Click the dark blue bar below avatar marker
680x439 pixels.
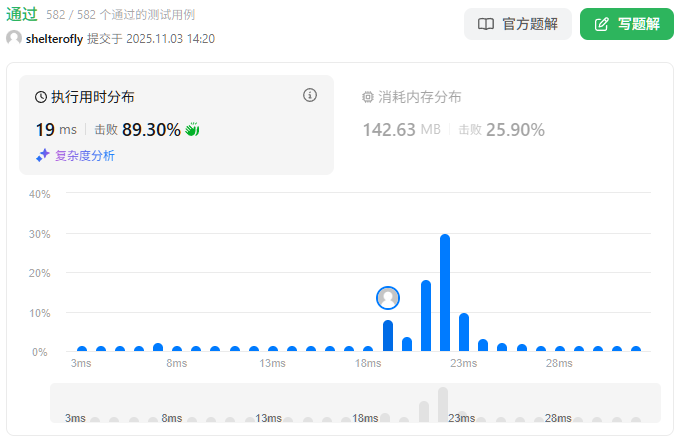(x=388, y=336)
